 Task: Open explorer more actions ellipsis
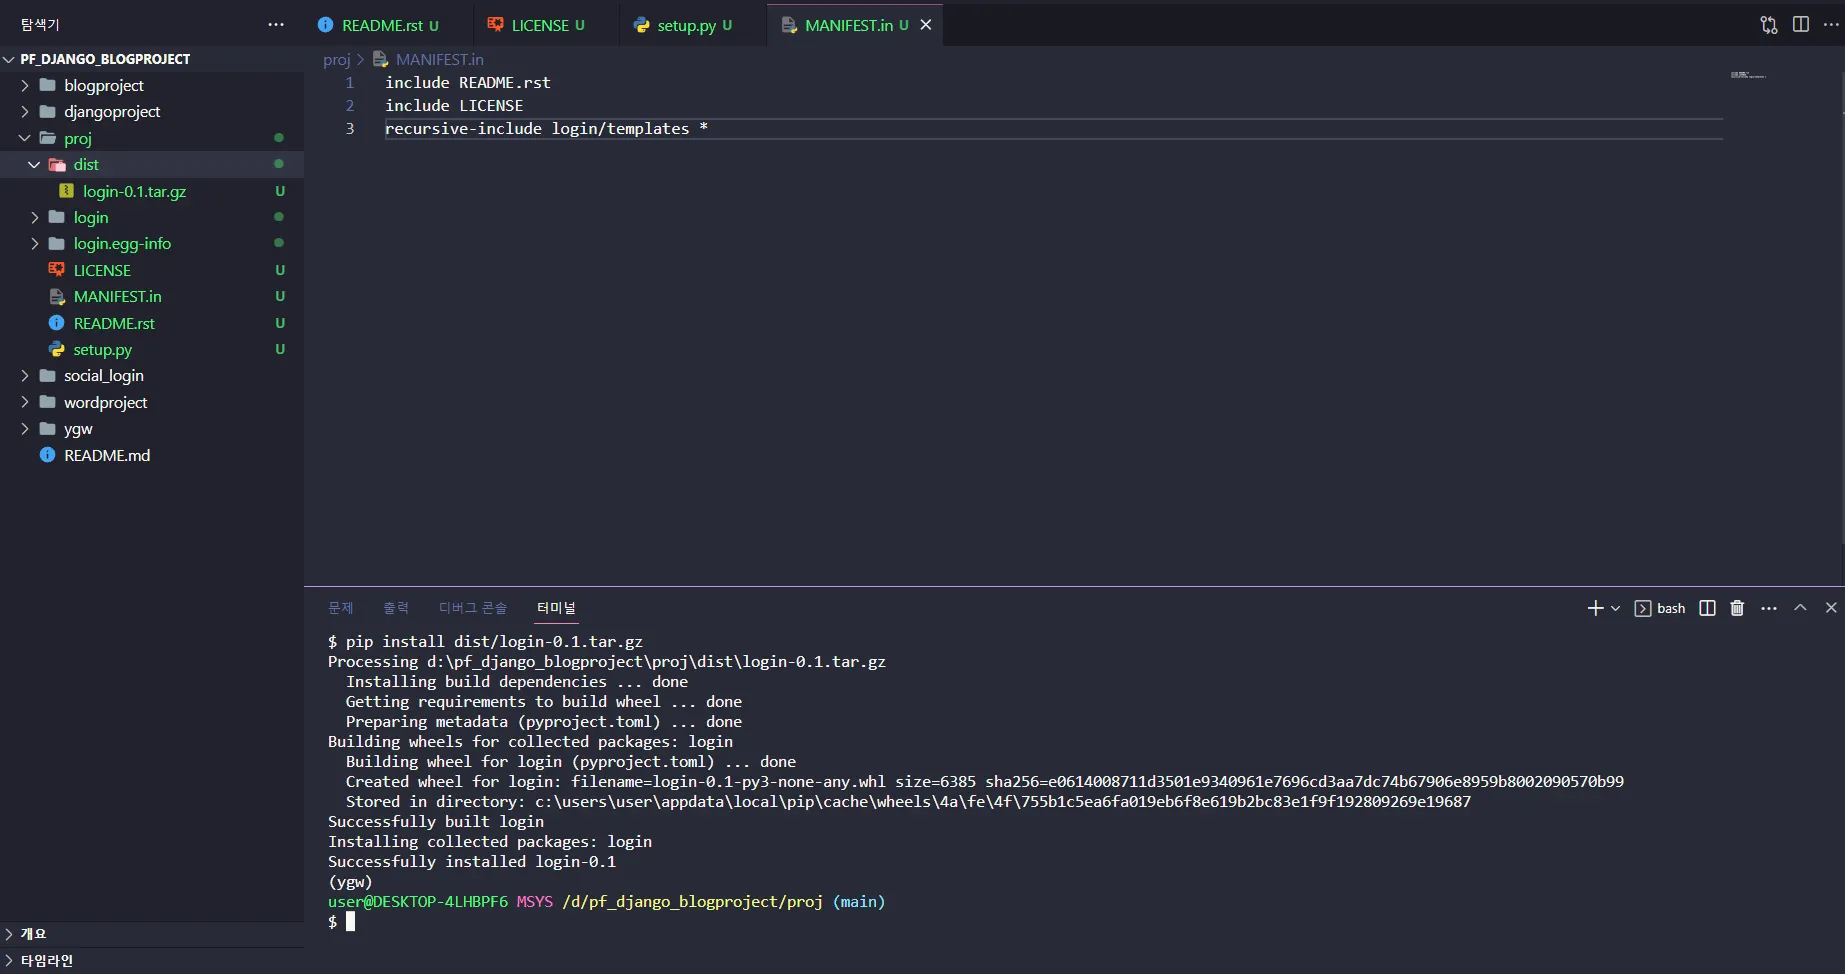276,25
